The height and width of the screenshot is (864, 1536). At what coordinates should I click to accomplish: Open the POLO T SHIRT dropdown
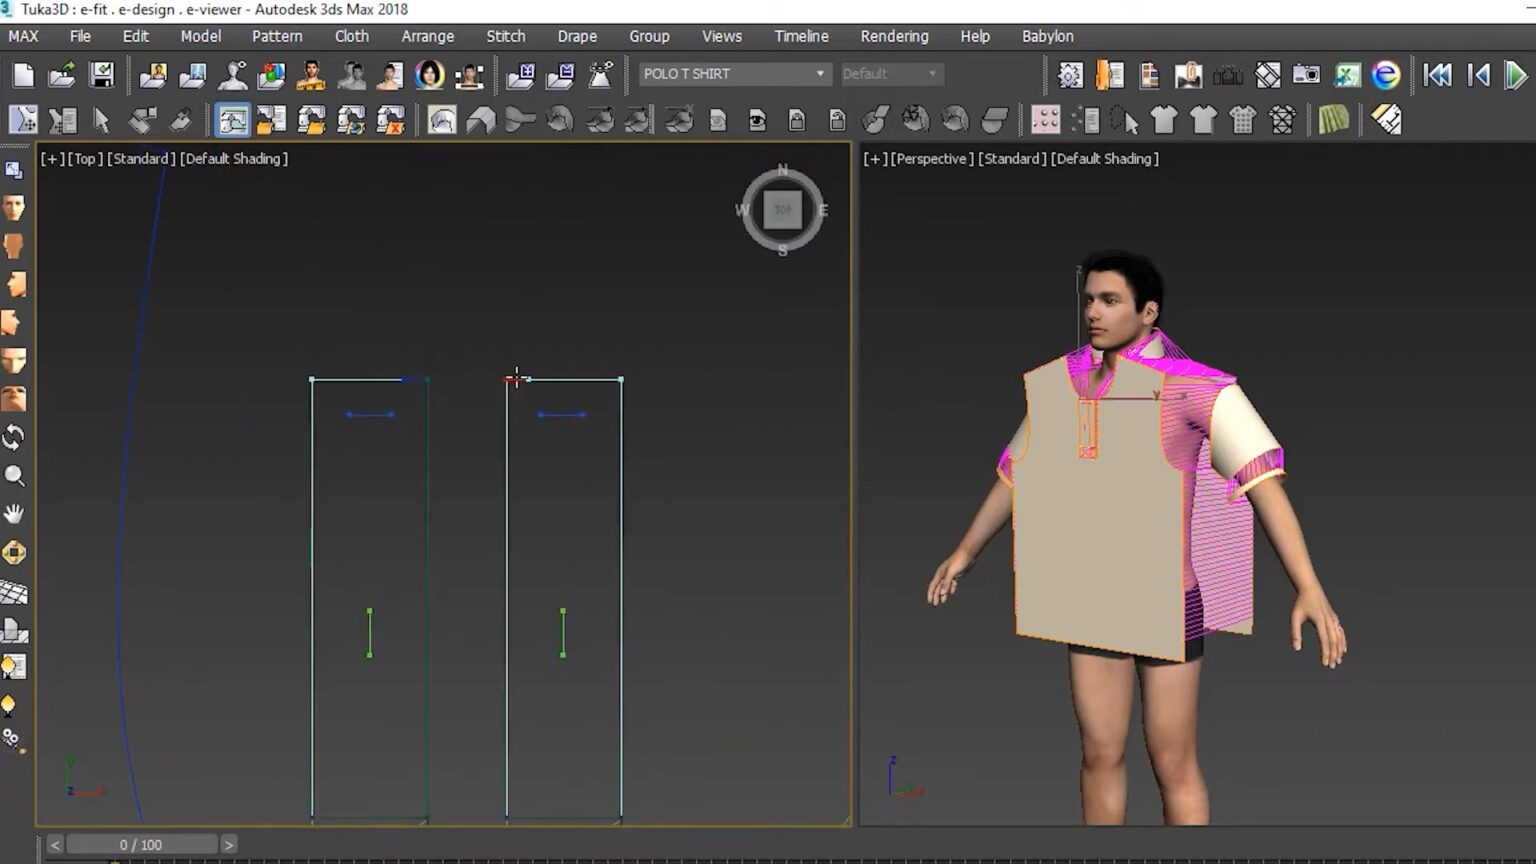[819, 74]
